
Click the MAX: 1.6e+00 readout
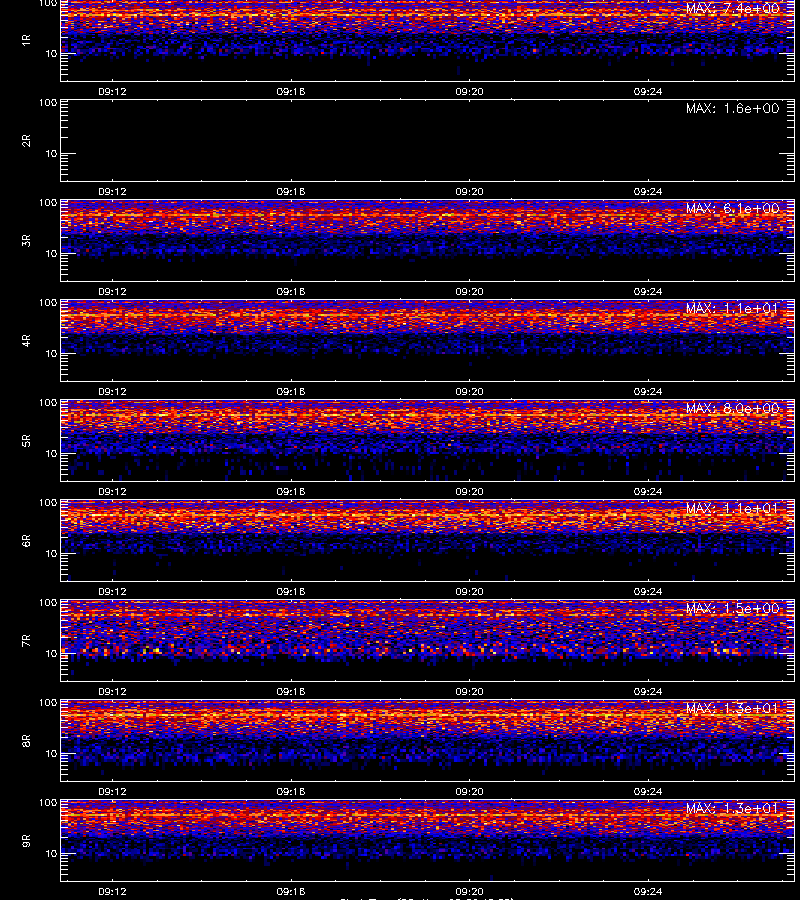click(x=732, y=108)
